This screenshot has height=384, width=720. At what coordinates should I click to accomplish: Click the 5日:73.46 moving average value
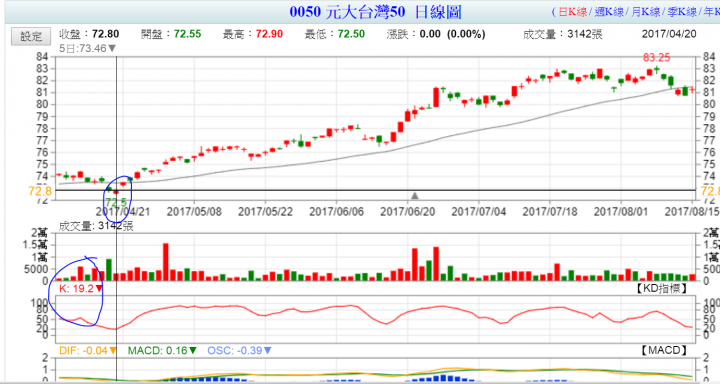(88, 48)
